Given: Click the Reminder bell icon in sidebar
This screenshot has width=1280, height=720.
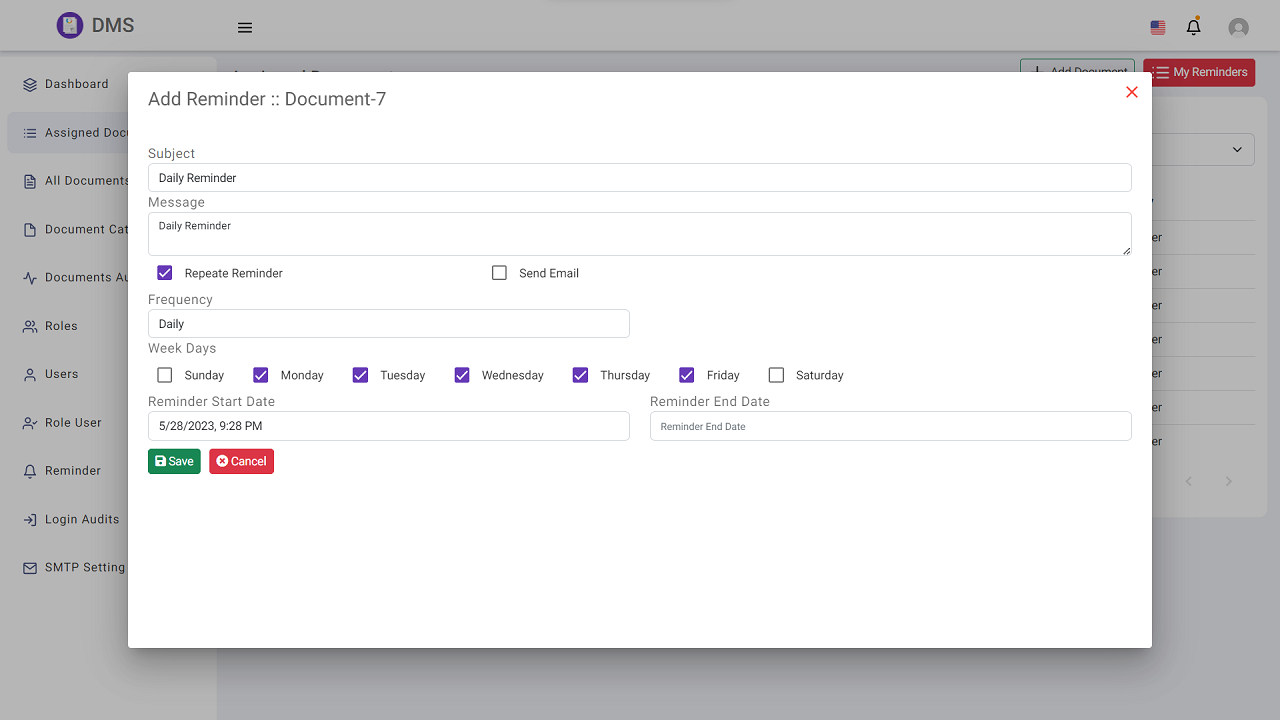Looking at the screenshot, I should (x=30, y=471).
